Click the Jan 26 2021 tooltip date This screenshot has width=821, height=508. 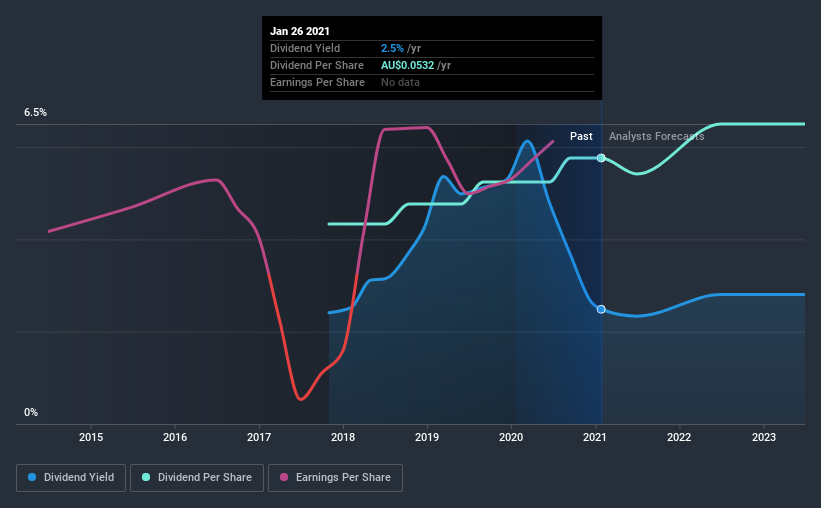pos(300,31)
